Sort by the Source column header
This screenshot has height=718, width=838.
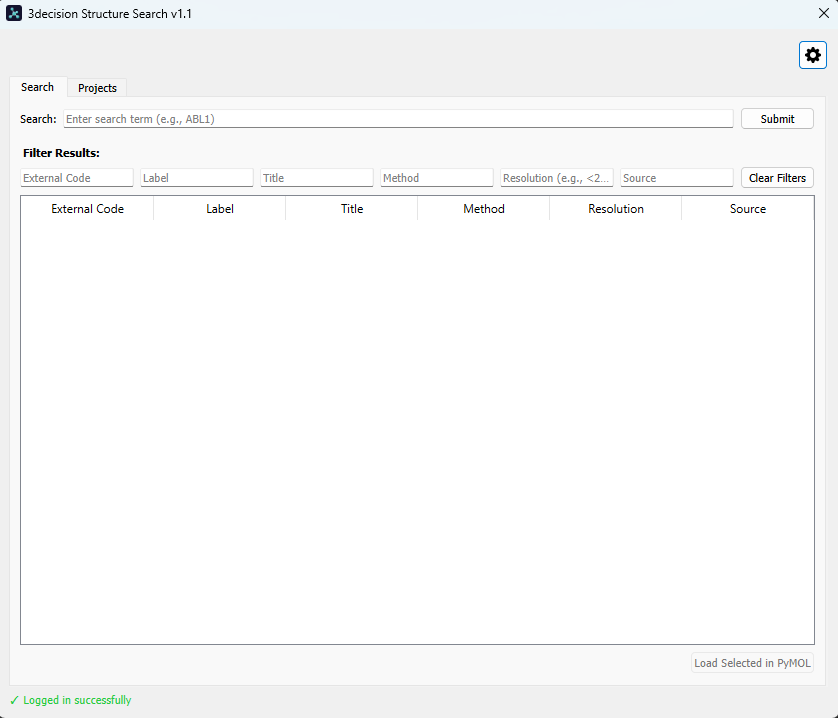tap(748, 209)
